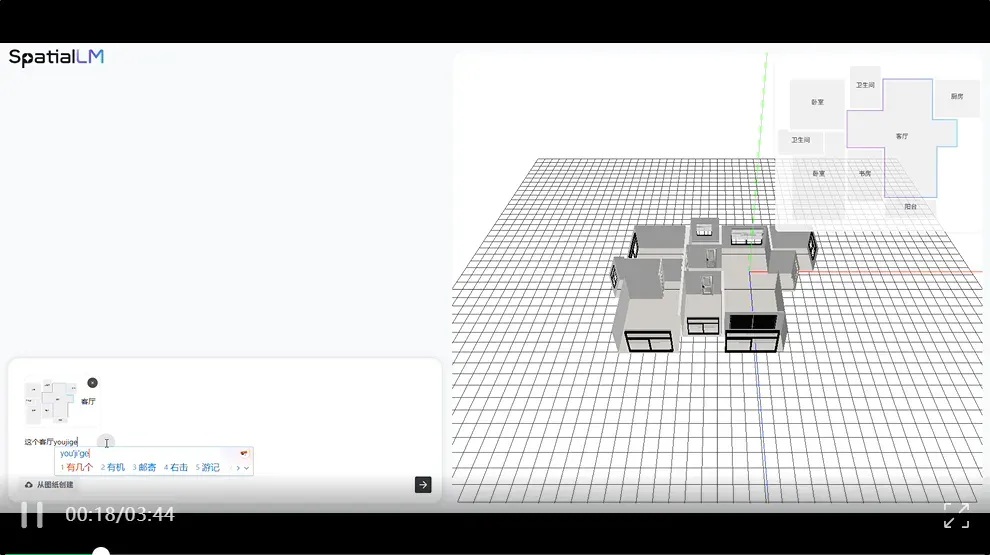The width and height of the screenshot is (990, 555).
Task: Enter fullscreen video mode
Action: pos(957,515)
